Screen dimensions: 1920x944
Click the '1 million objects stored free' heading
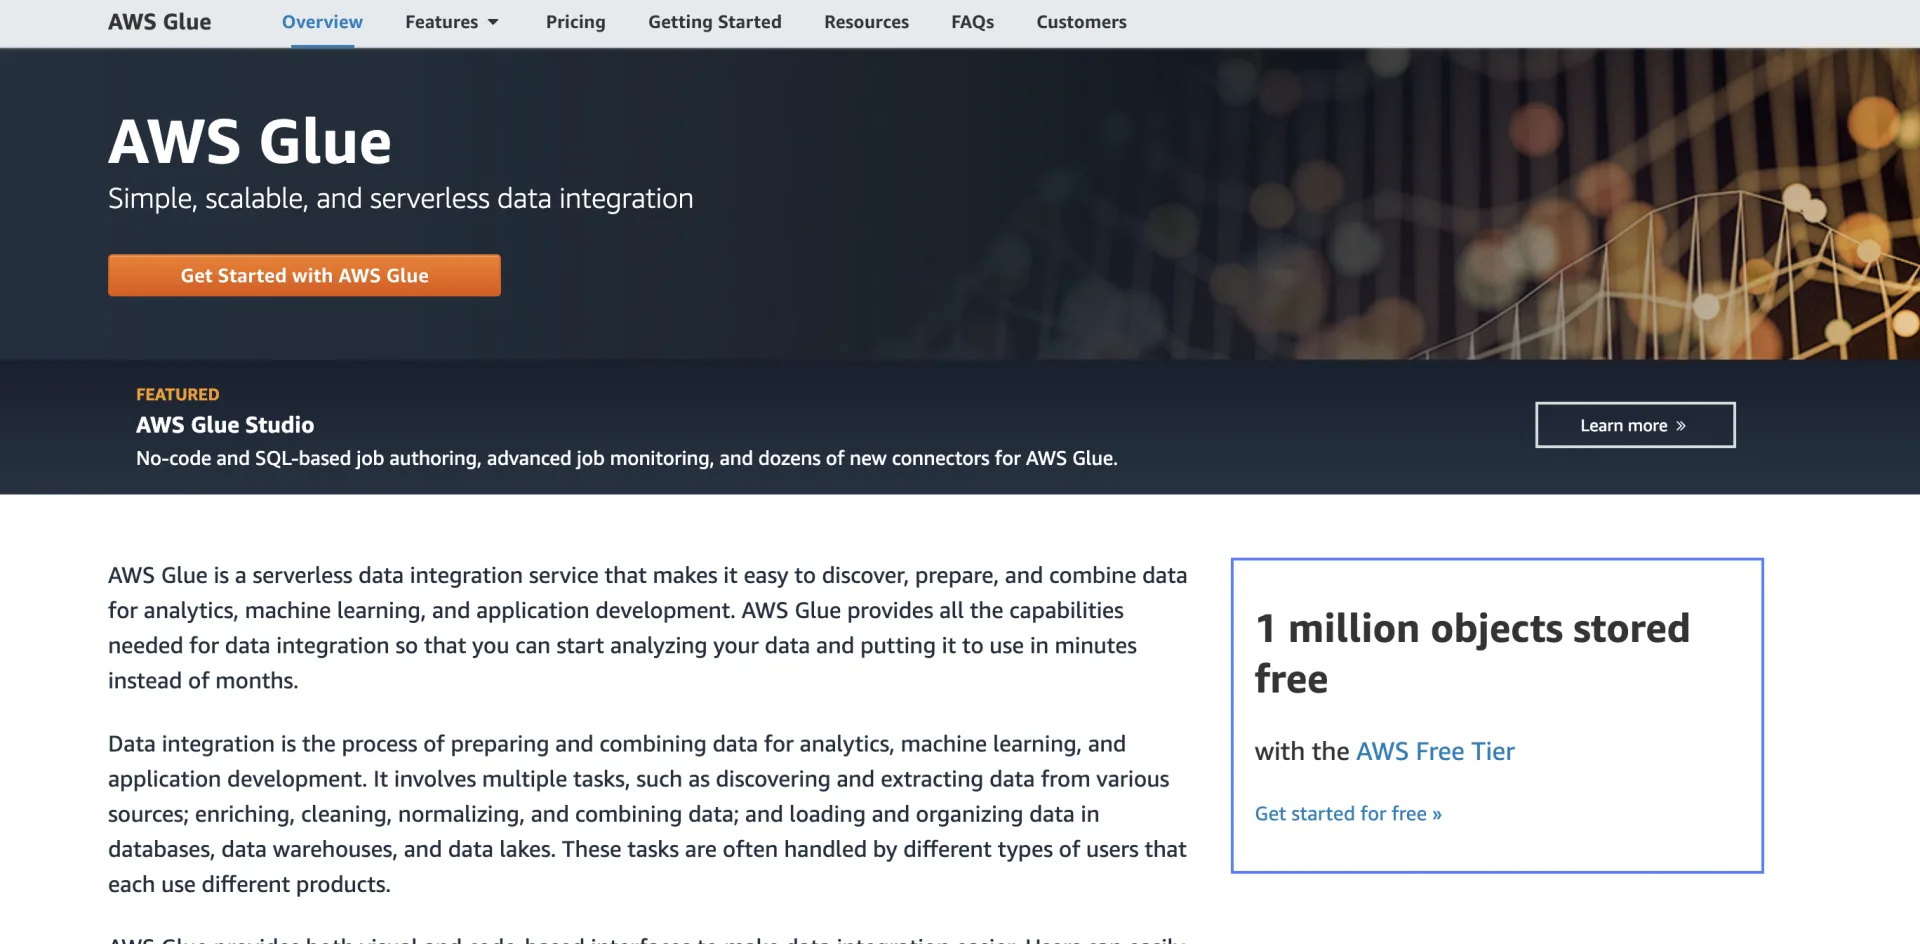[x=1472, y=653]
